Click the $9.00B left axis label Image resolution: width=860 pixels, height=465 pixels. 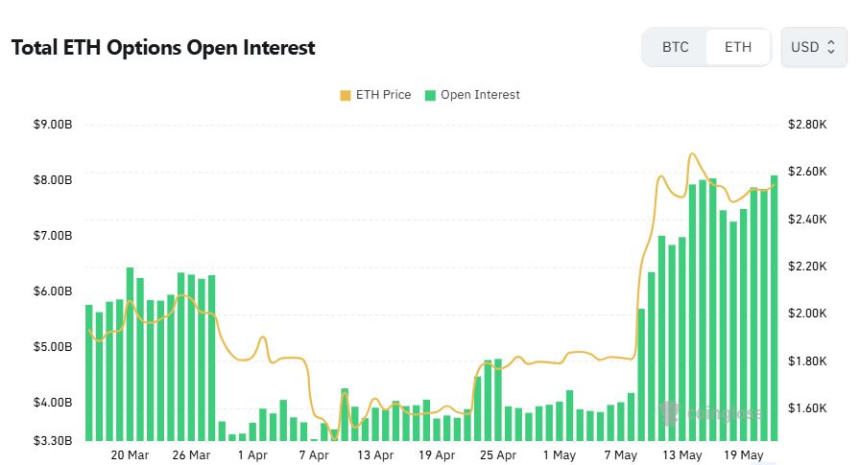(x=53, y=124)
